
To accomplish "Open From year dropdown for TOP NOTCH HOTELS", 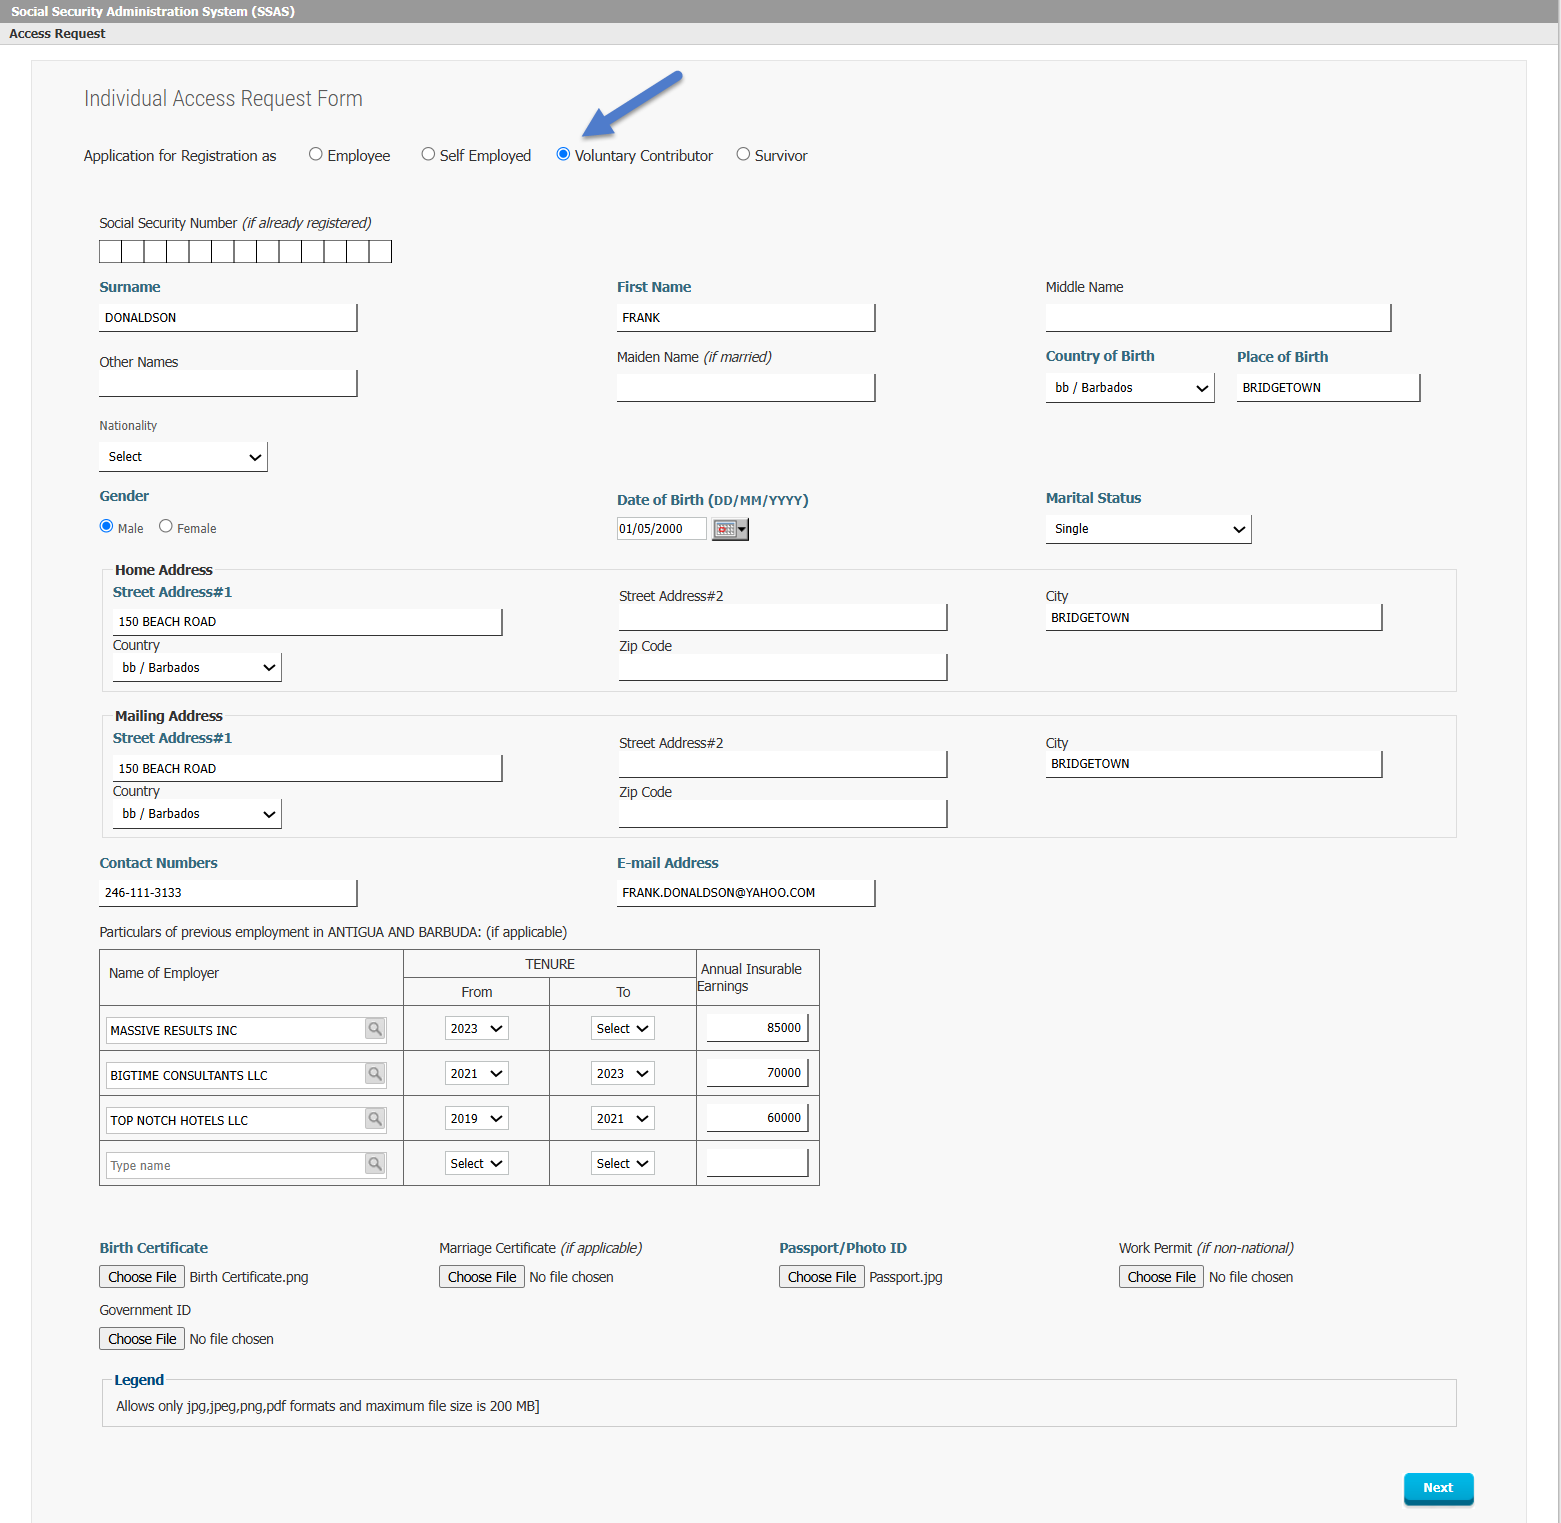I will point(477,1118).
